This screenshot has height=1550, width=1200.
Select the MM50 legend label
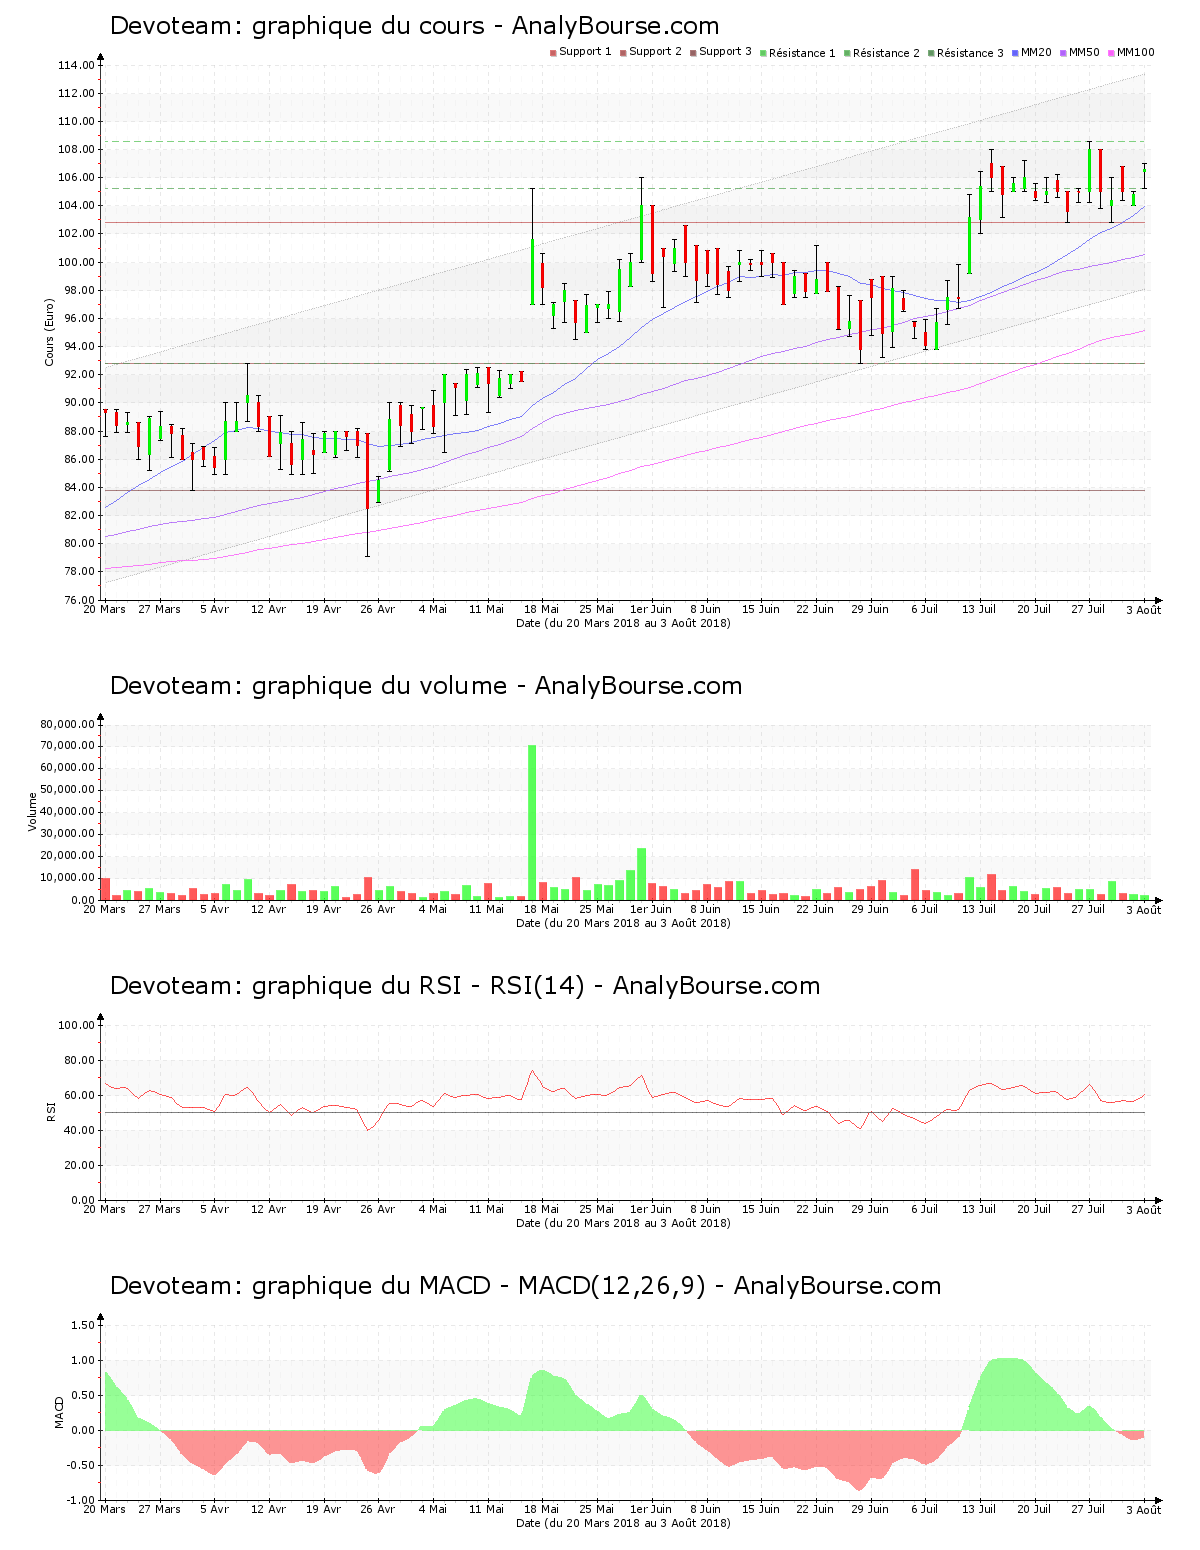tap(1084, 52)
